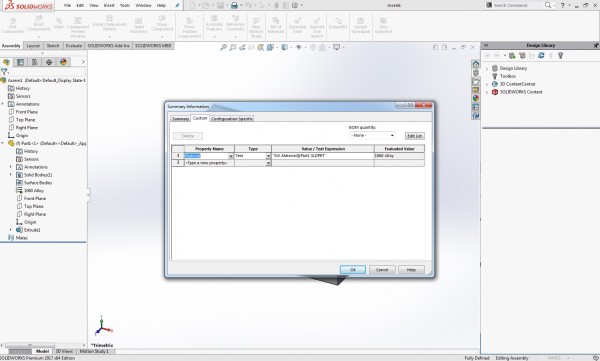Switch to the Summary tab
This screenshot has width=600, height=361.
[x=180, y=119]
